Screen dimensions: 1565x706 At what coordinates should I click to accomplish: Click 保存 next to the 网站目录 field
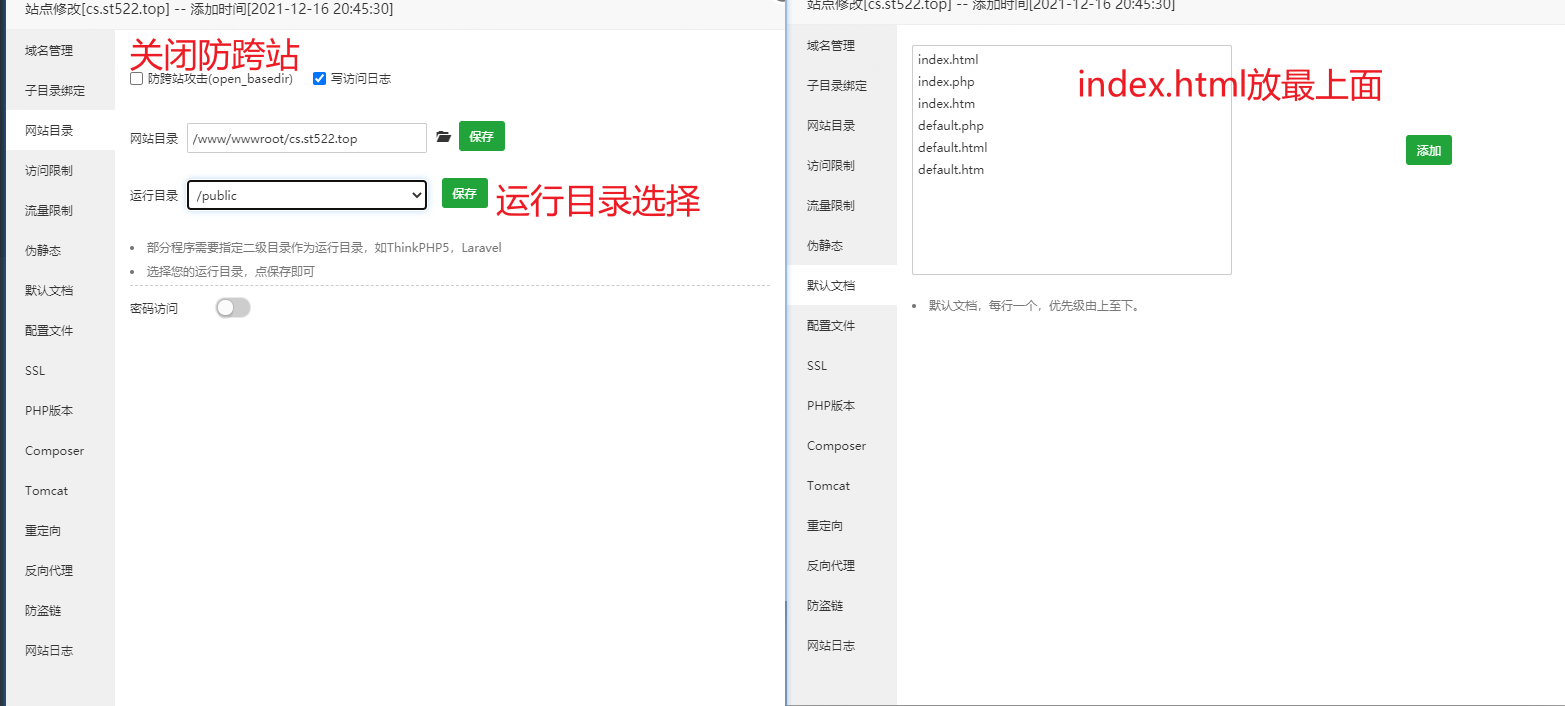coord(481,137)
